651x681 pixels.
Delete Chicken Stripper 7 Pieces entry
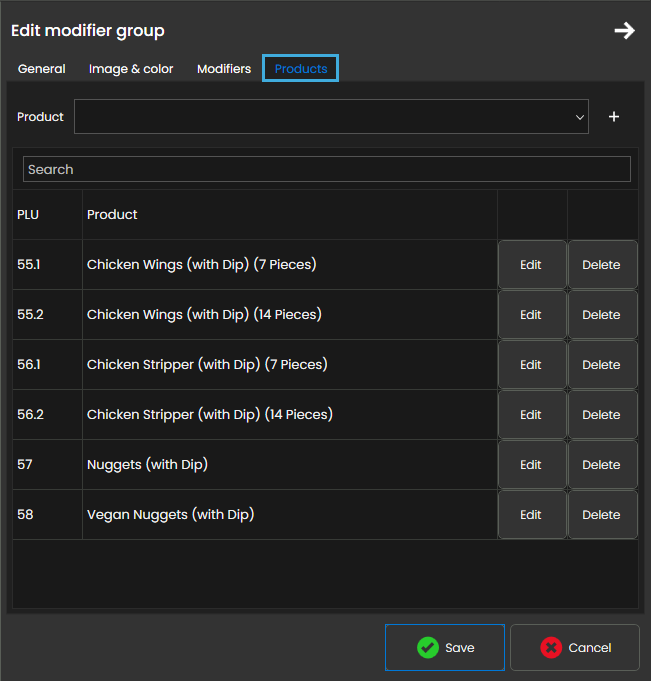(x=601, y=365)
